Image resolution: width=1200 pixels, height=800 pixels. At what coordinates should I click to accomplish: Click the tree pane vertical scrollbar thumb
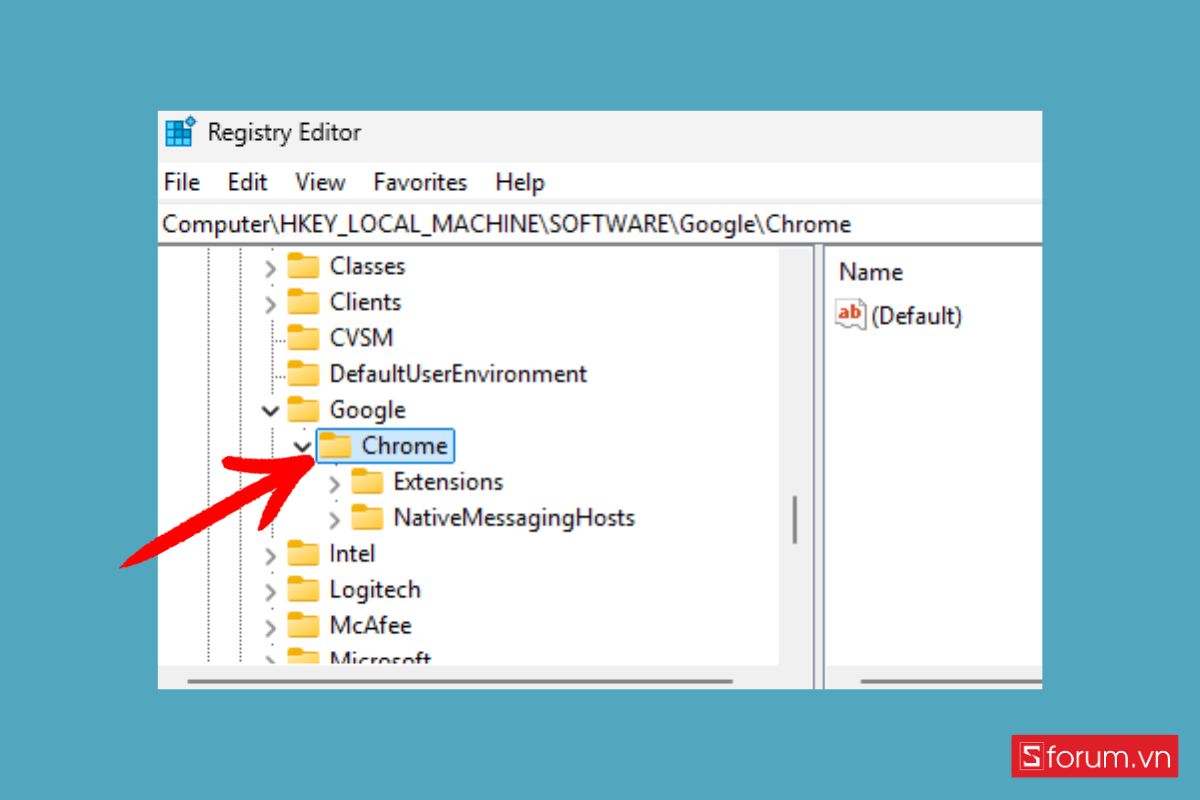(x=795, y=520)
